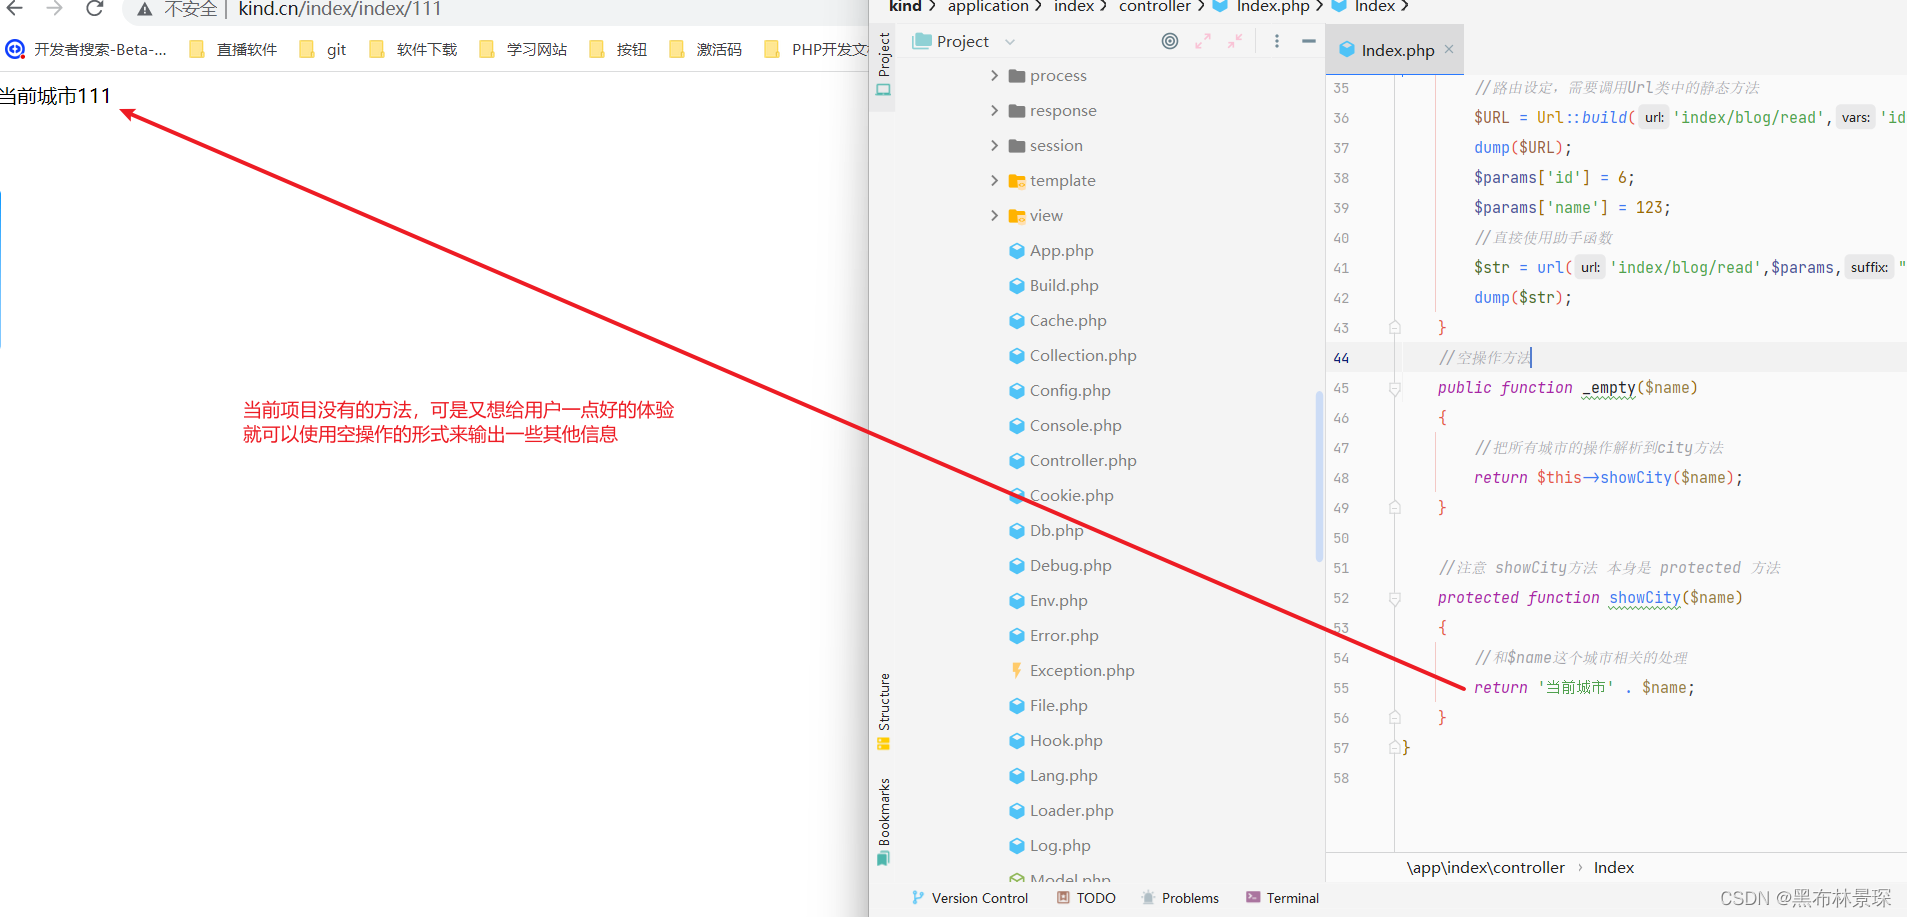Open the Terminal tool window
The height and width of the screenshot is (917, 1907).
click(x=1283, y=898)
